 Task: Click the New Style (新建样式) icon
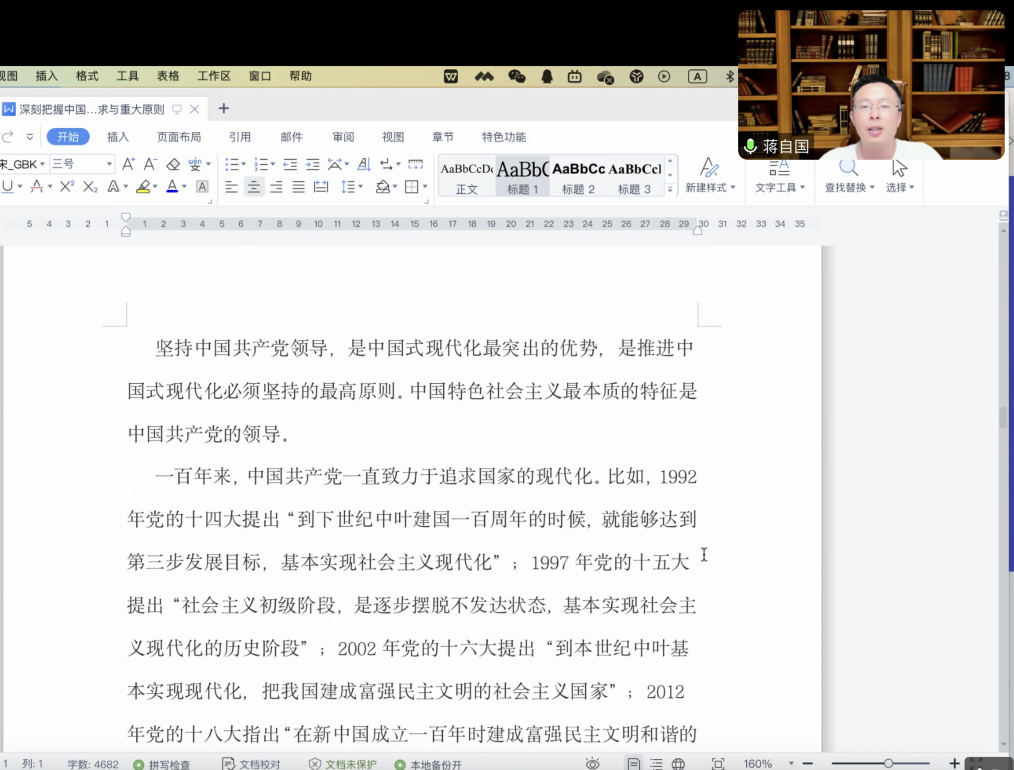pyautogui.click(x=709, y=175)
